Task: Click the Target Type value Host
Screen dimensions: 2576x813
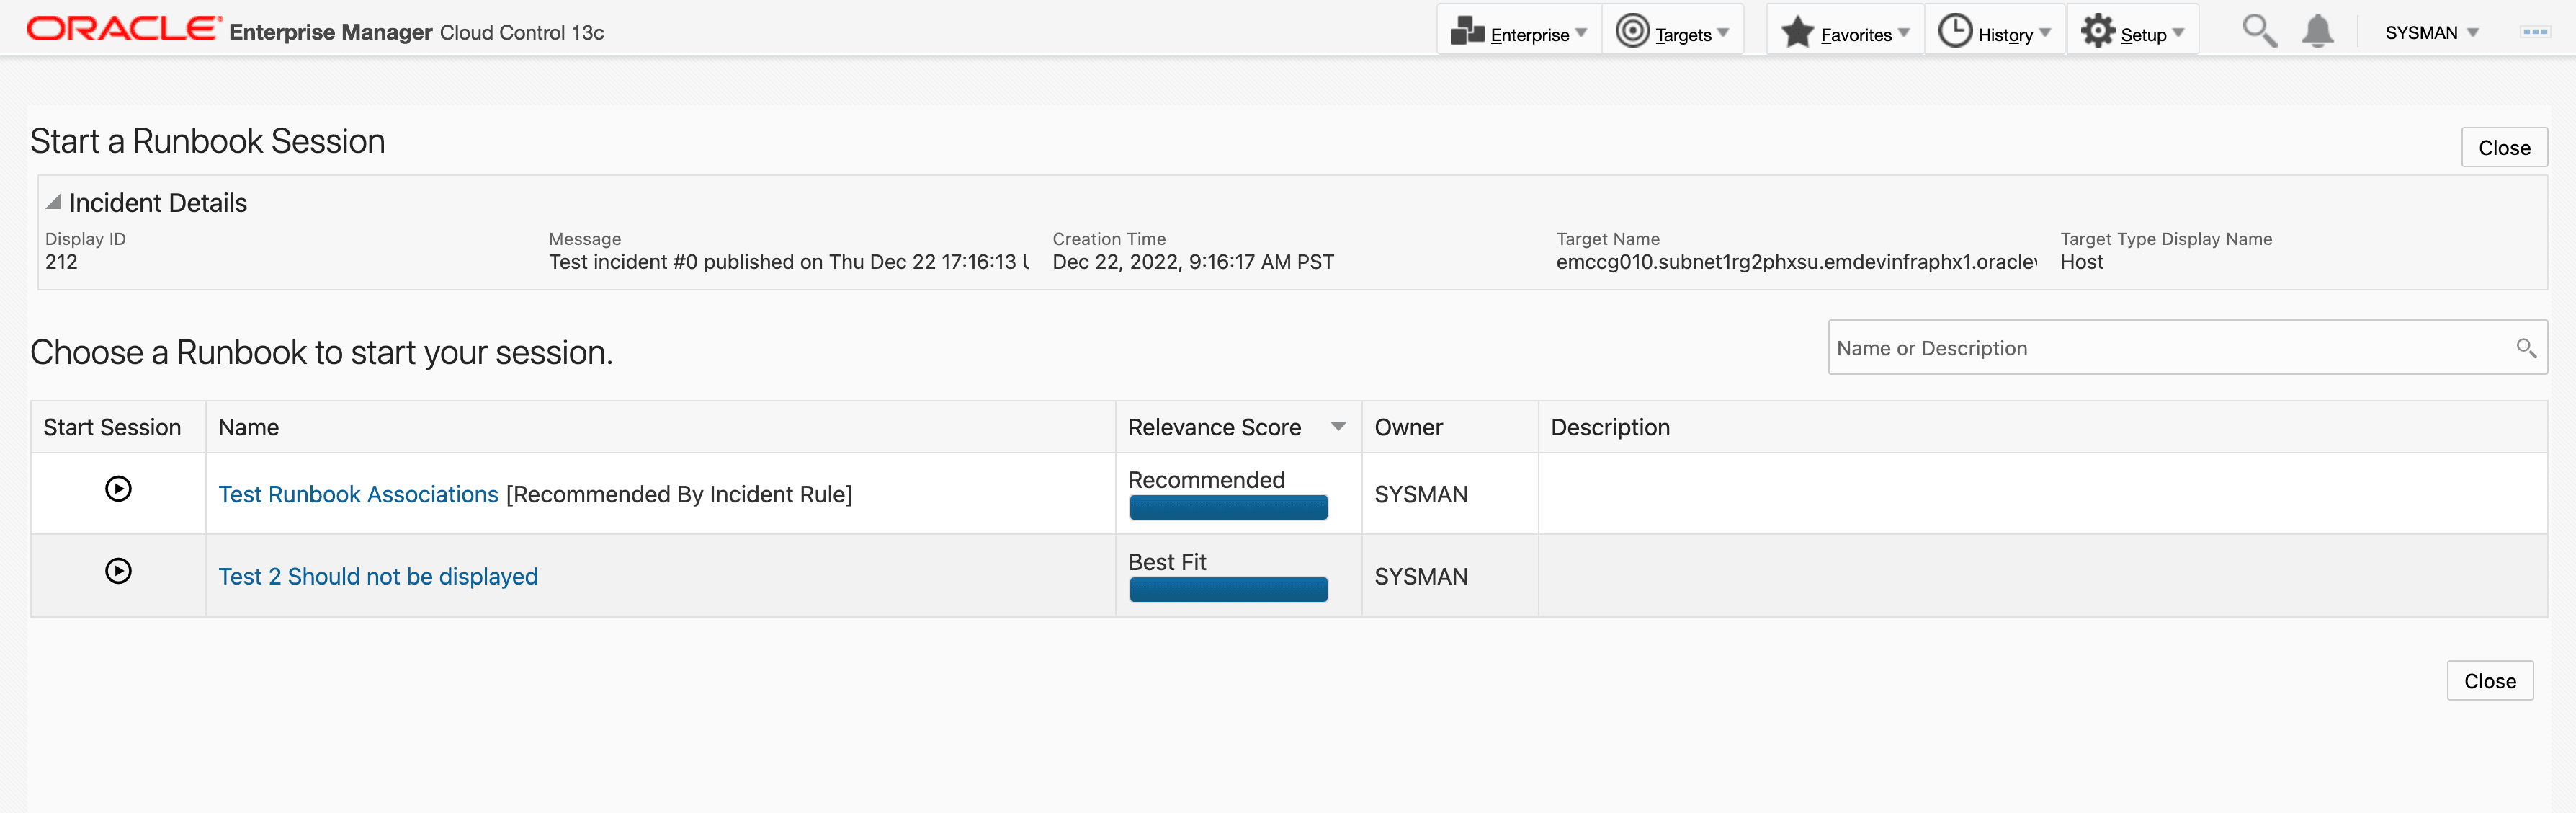Action: click(x=2081, y=262)
